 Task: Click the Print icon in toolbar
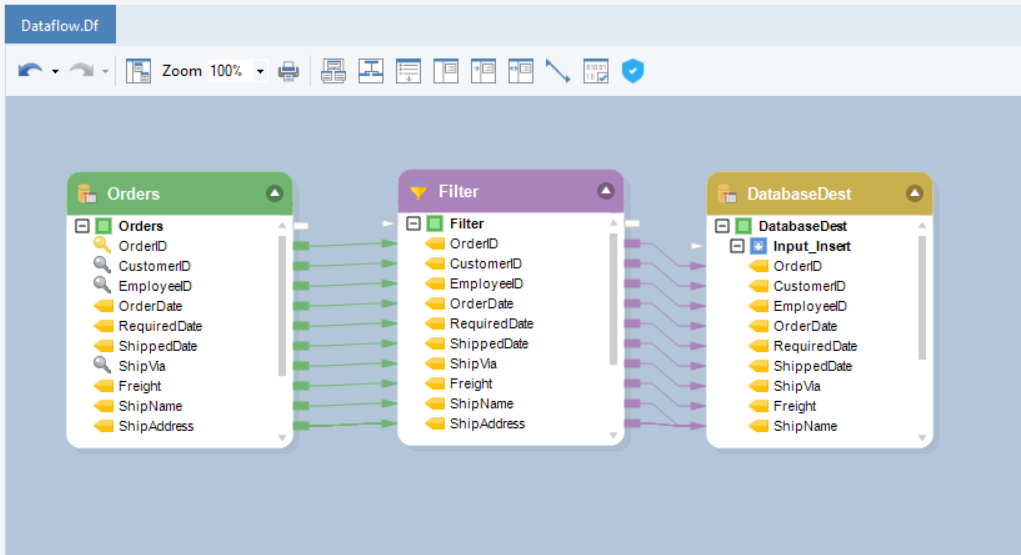pos(288,71)
